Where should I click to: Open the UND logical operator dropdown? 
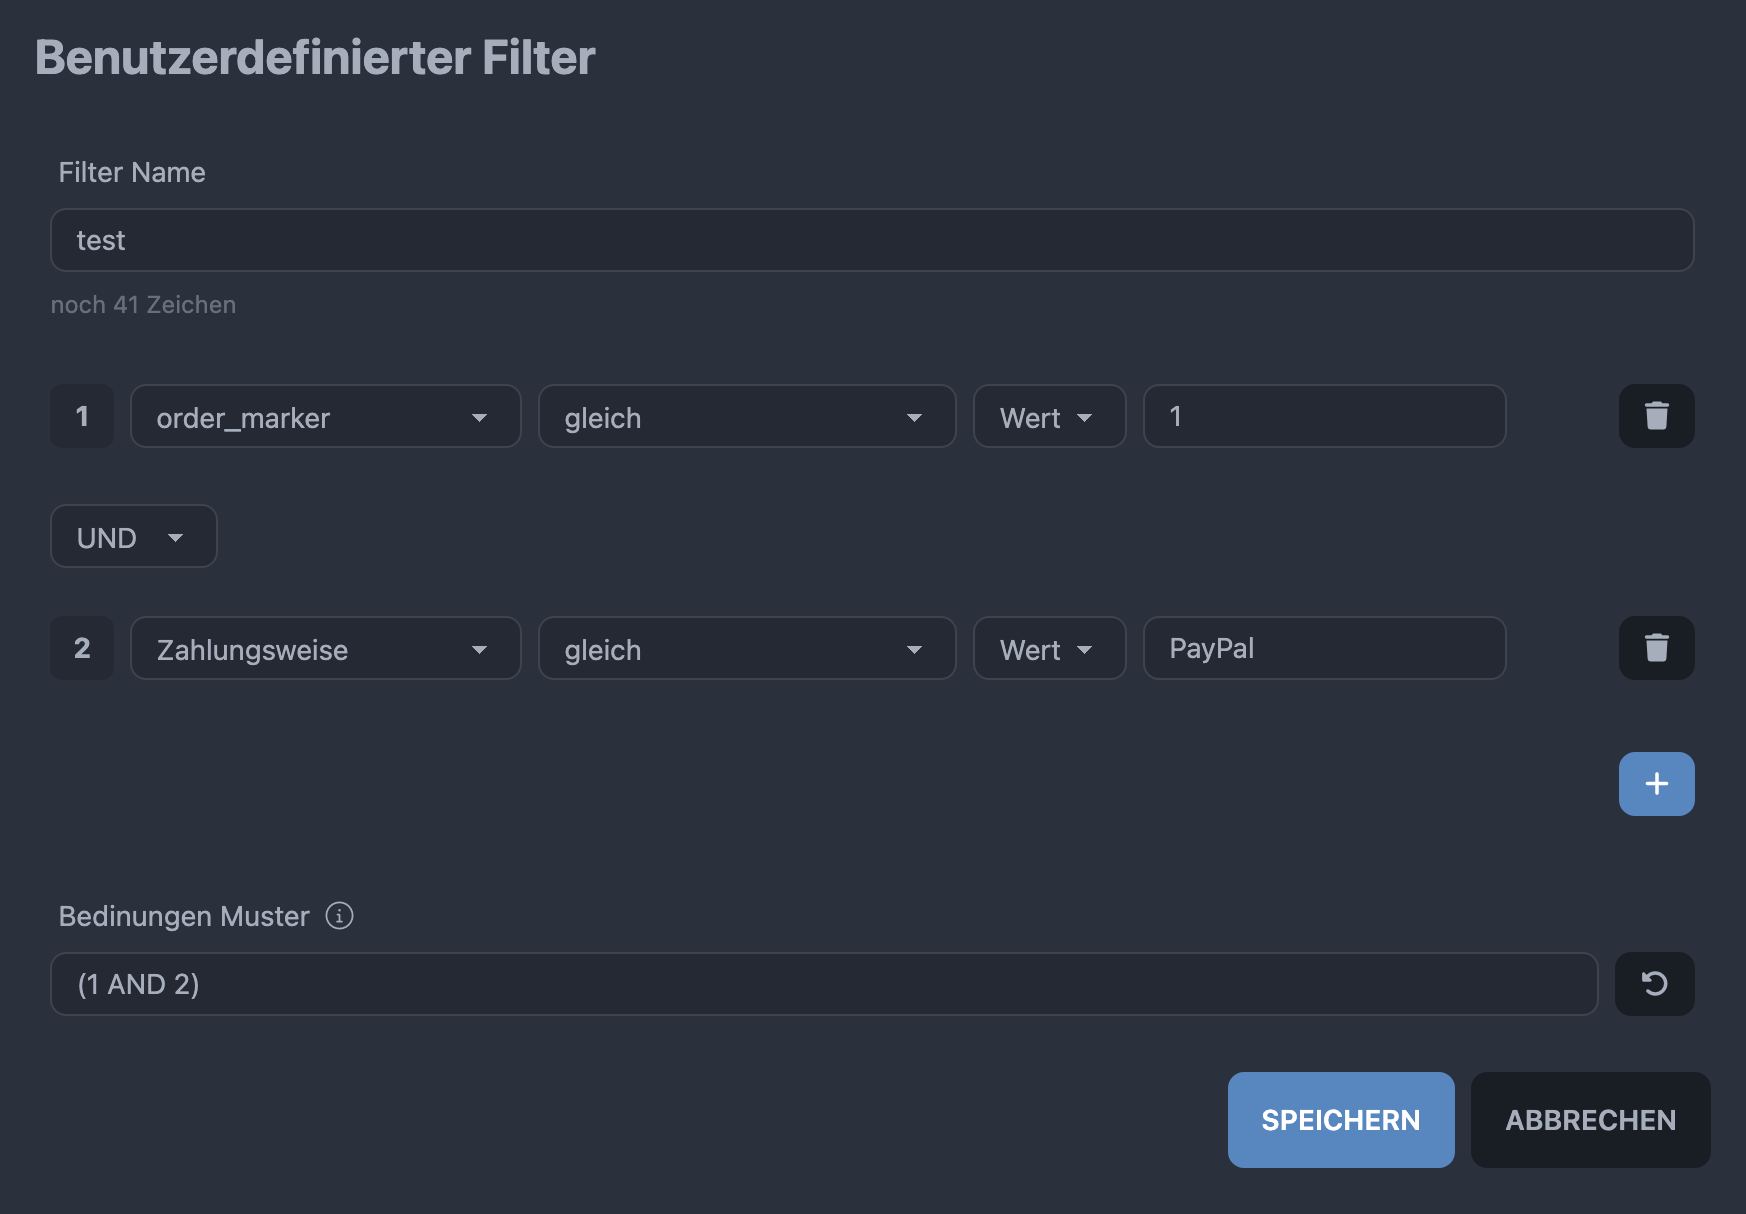[x=134, y=536]
